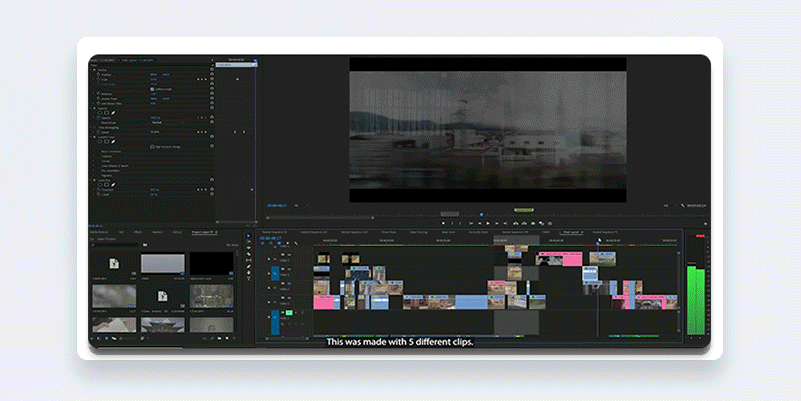Open the Media Browser tab
801x401 pixels.
(x=99, y=232)
